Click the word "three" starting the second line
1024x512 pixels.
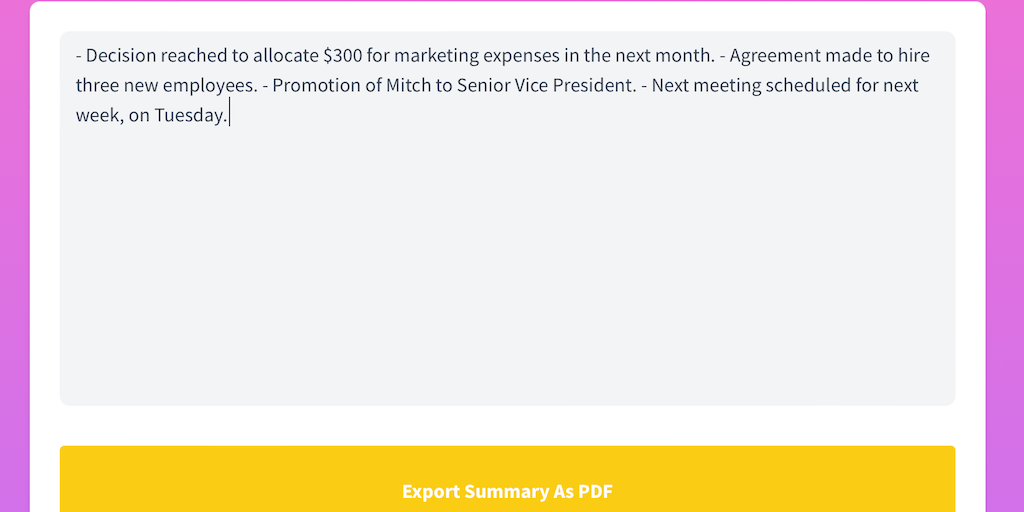pyautogui.click(x=98, y=86)
